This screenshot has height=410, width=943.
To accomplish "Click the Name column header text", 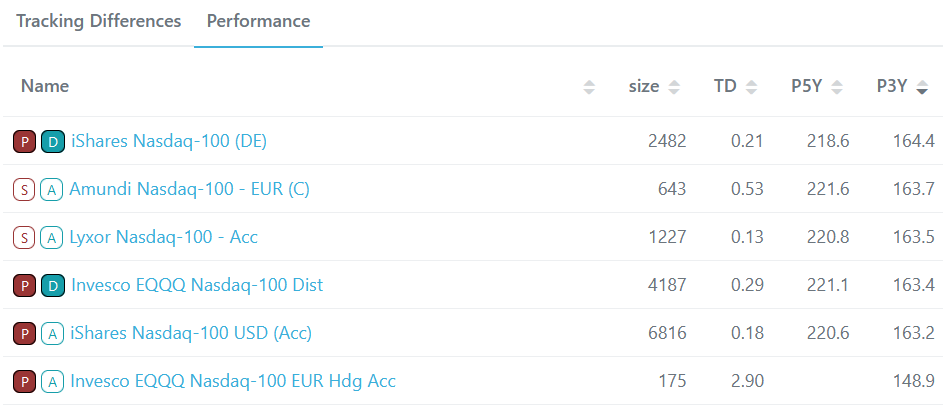I will (x=45, y=86).
